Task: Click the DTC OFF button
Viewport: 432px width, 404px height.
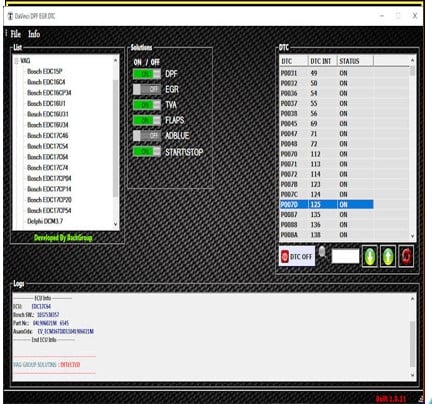Action: (x=297, y=256)
